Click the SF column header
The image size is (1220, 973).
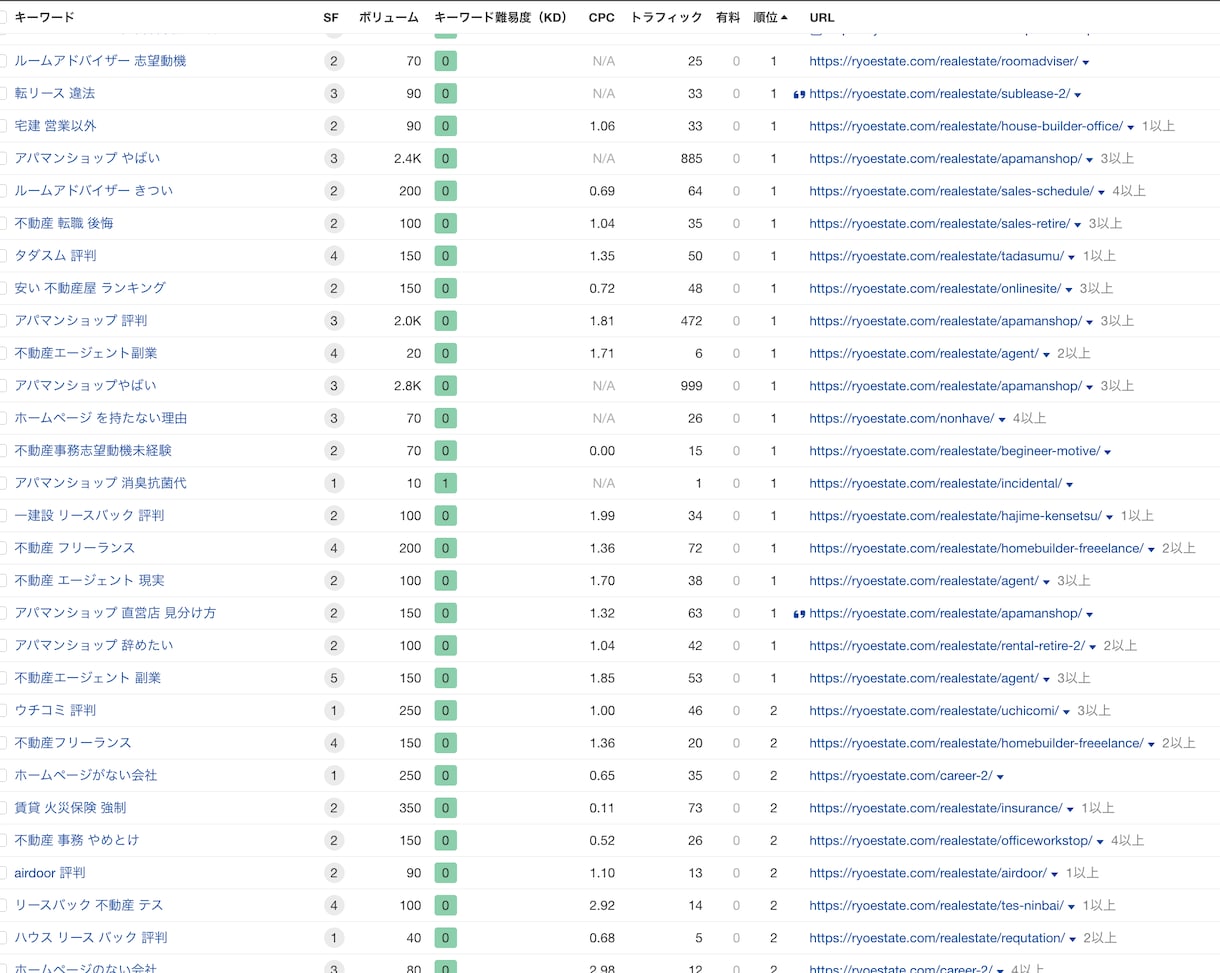point(331,17)
